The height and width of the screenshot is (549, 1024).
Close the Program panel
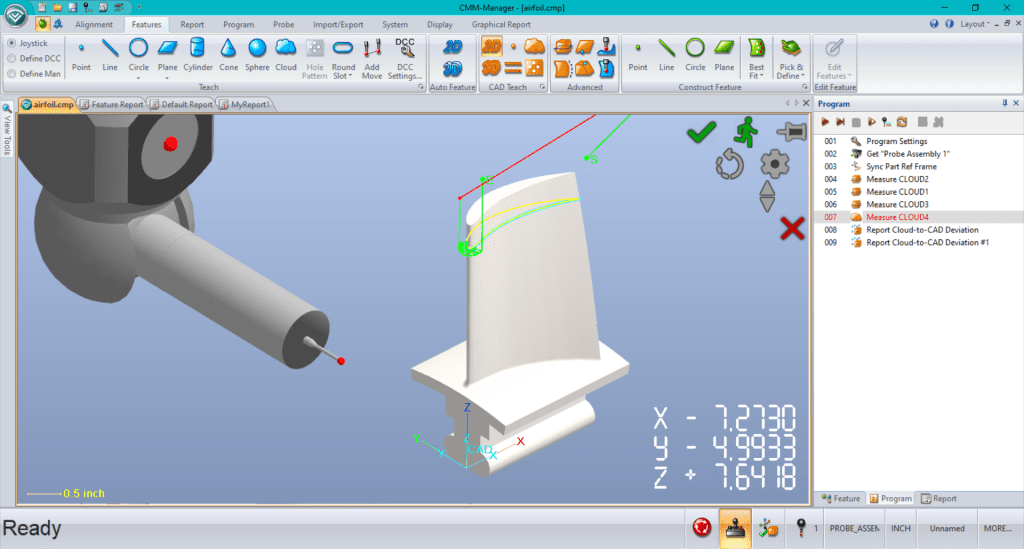(x=1016, y=103)
